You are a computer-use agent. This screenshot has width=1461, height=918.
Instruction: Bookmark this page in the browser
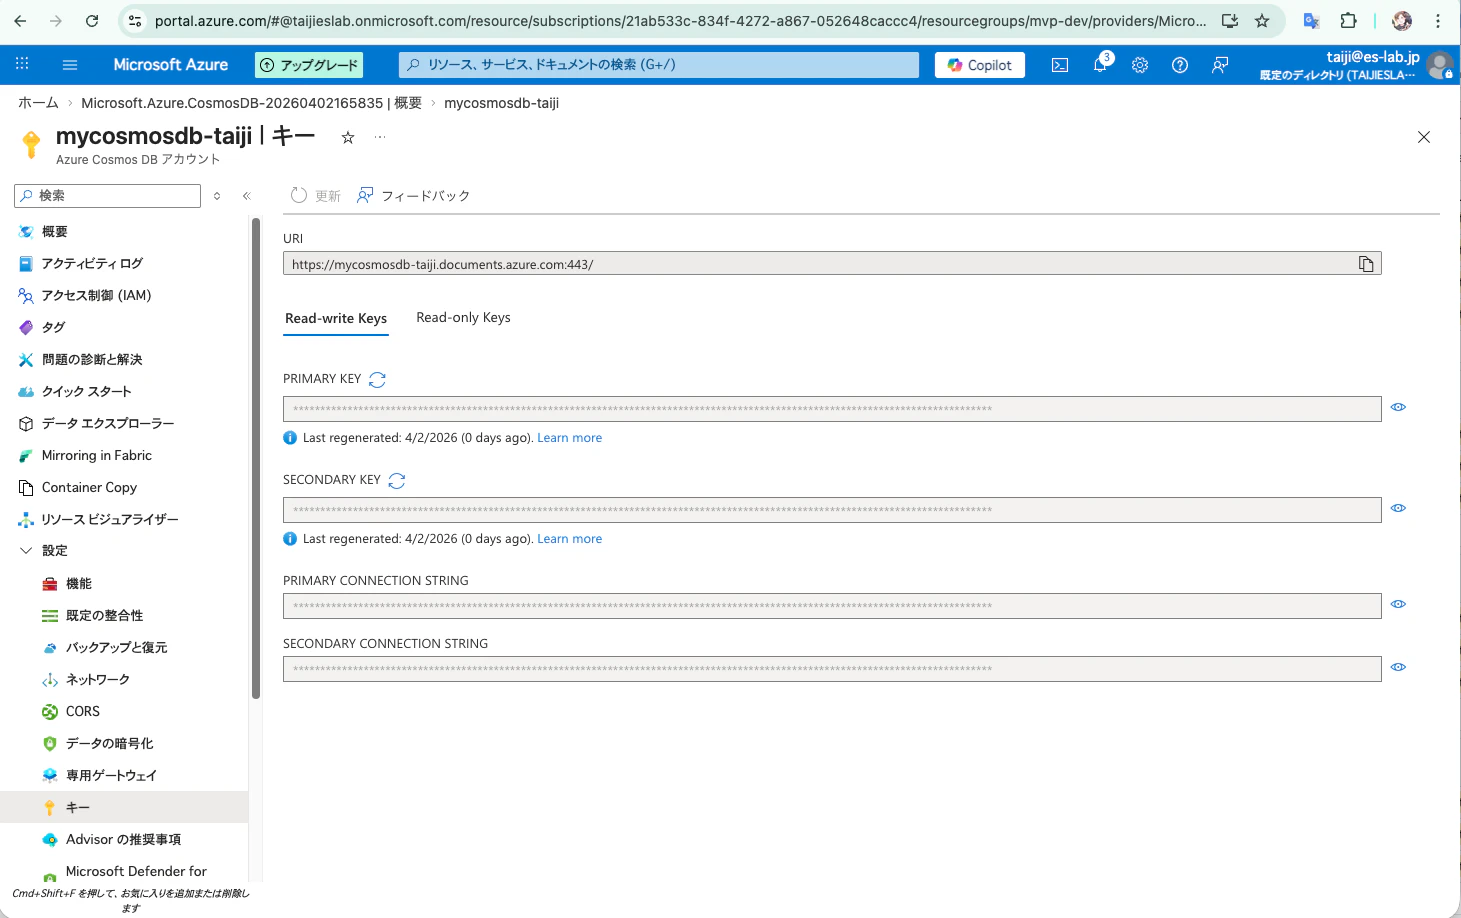[x=1262, y=20]
